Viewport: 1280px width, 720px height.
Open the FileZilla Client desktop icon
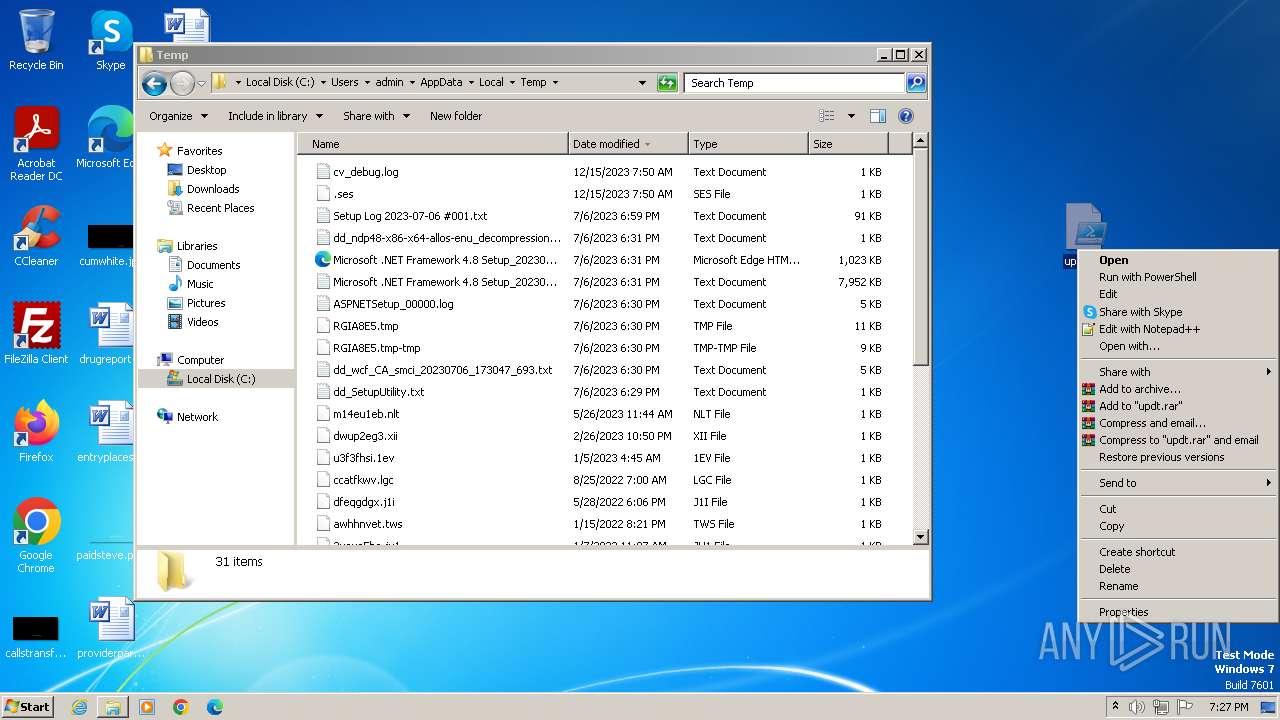(36, 333)
